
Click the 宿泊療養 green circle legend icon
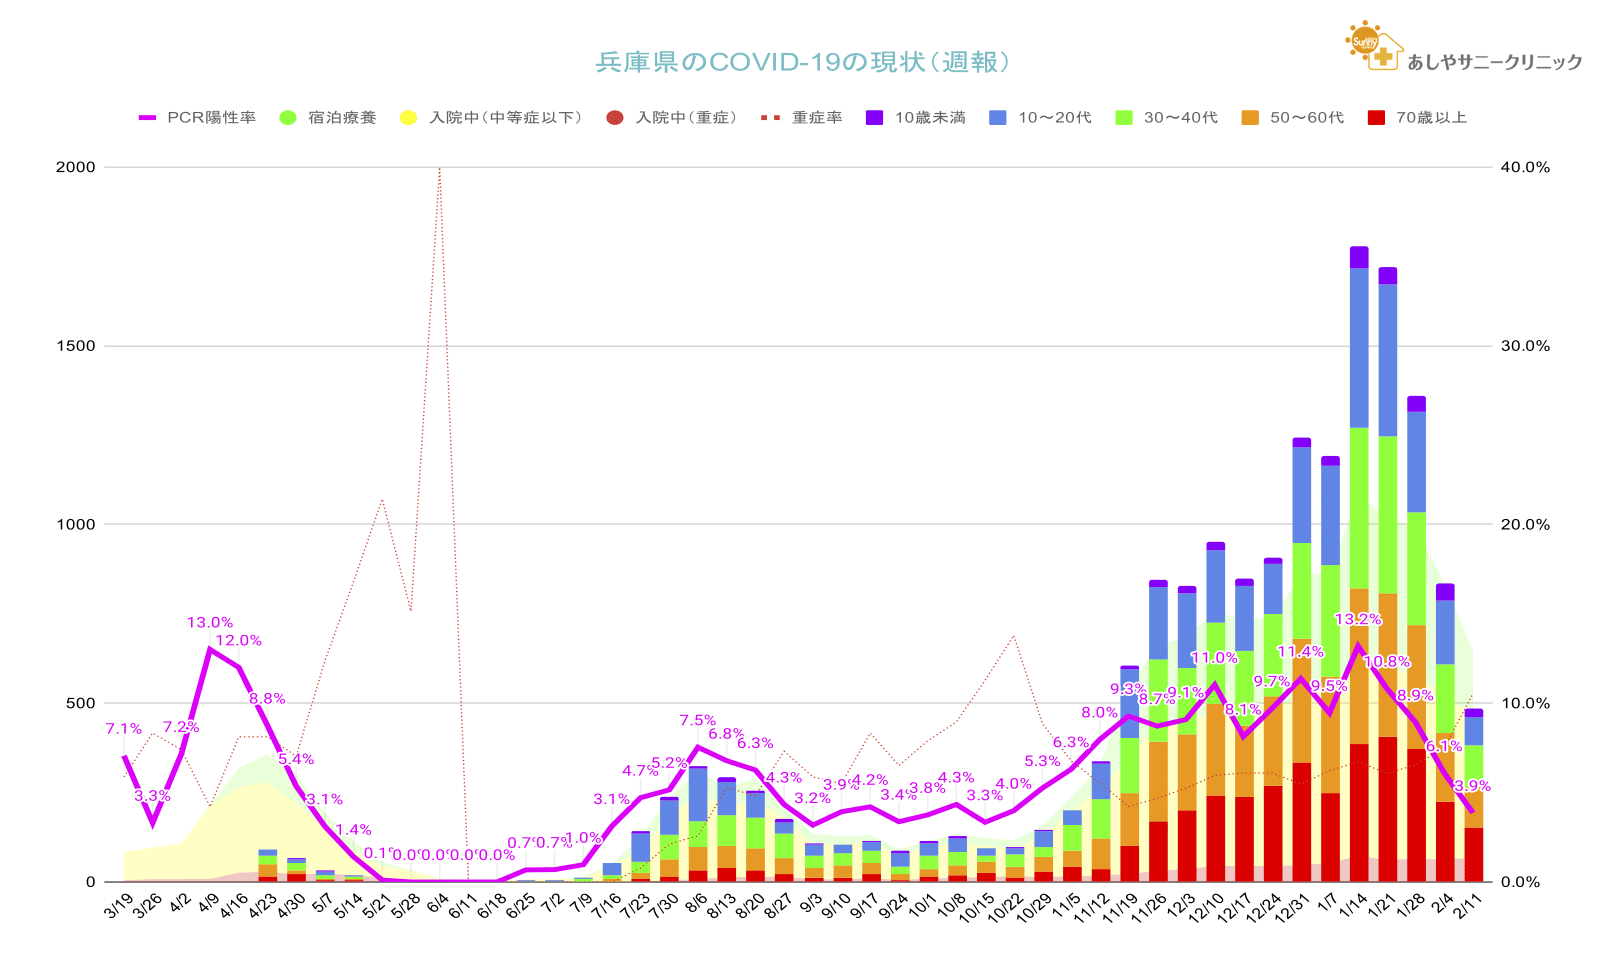point(288,118)
